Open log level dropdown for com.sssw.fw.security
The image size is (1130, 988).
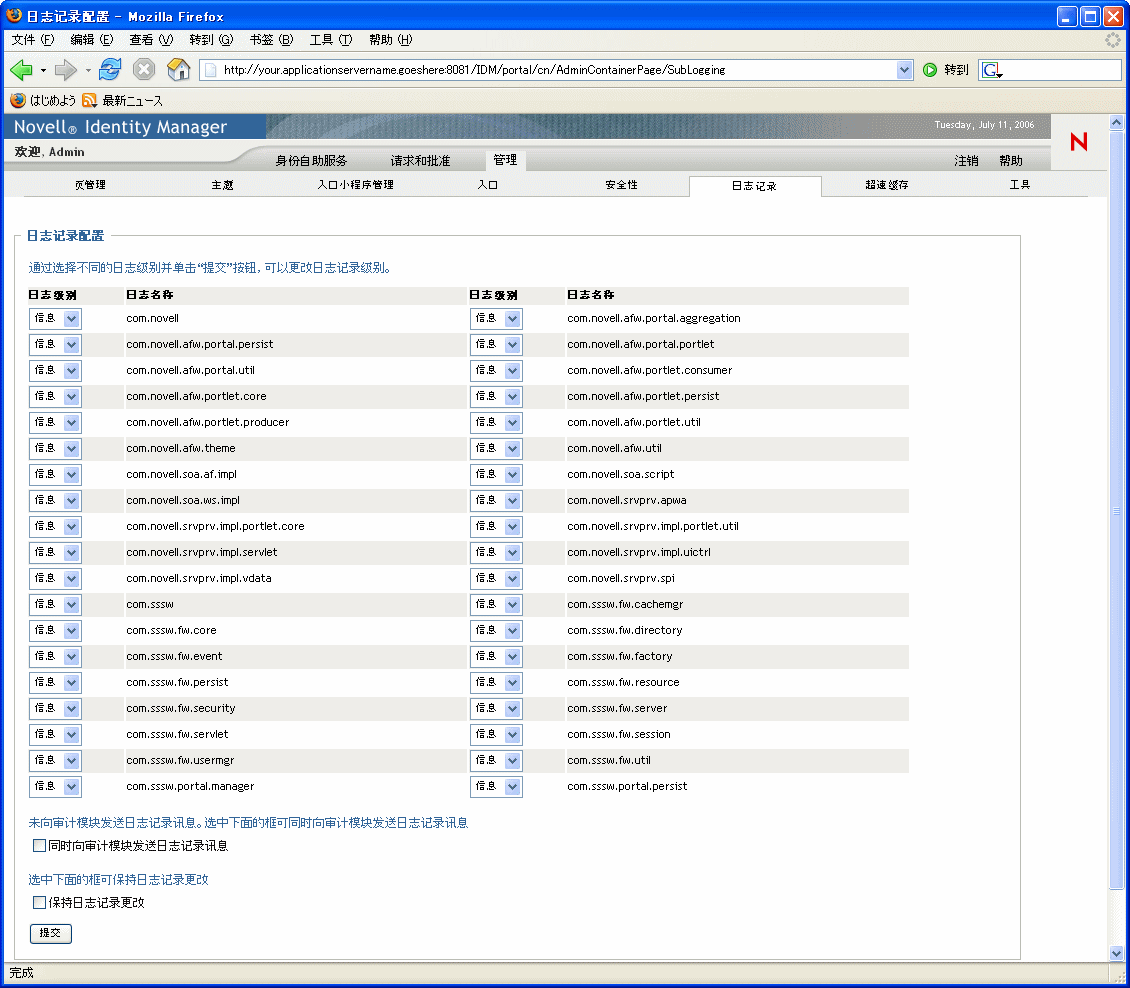pyautogui.click(x=55, y=708)
